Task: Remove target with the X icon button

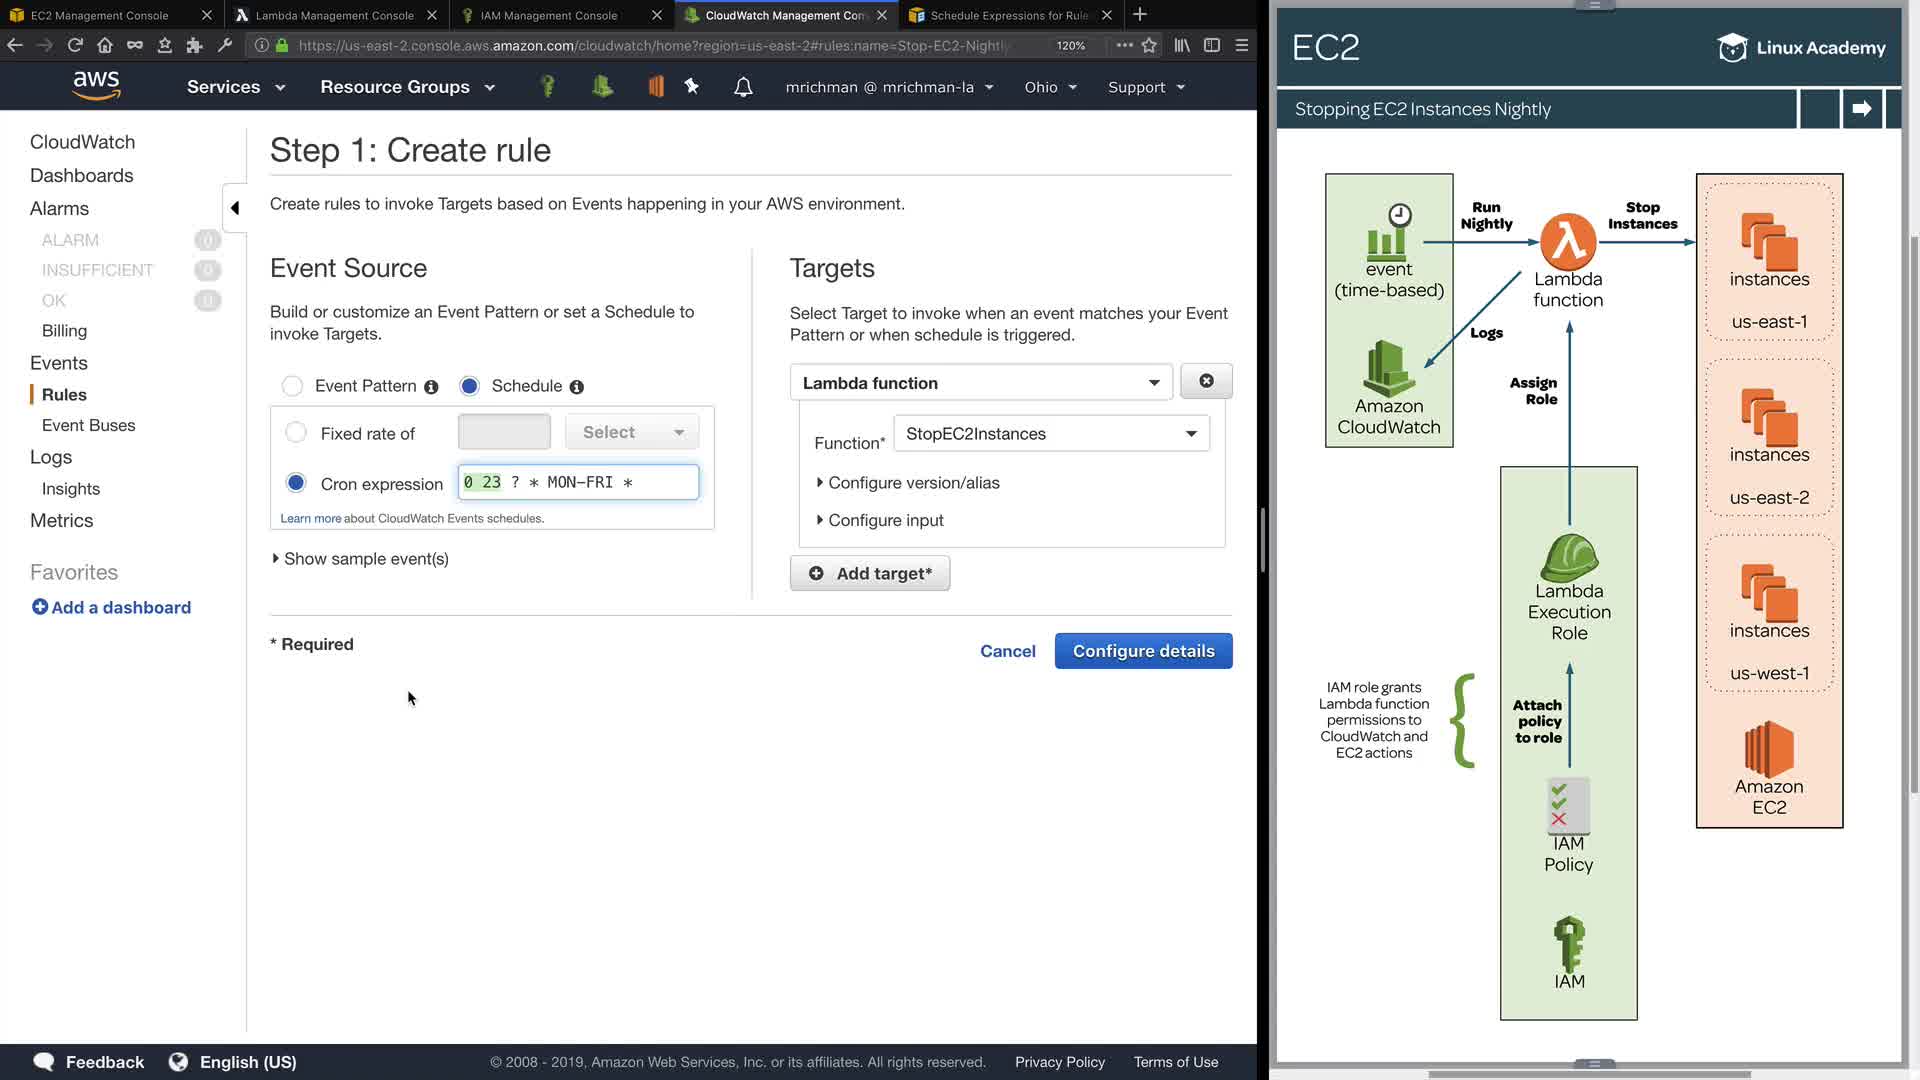Action: [1206, 381]
